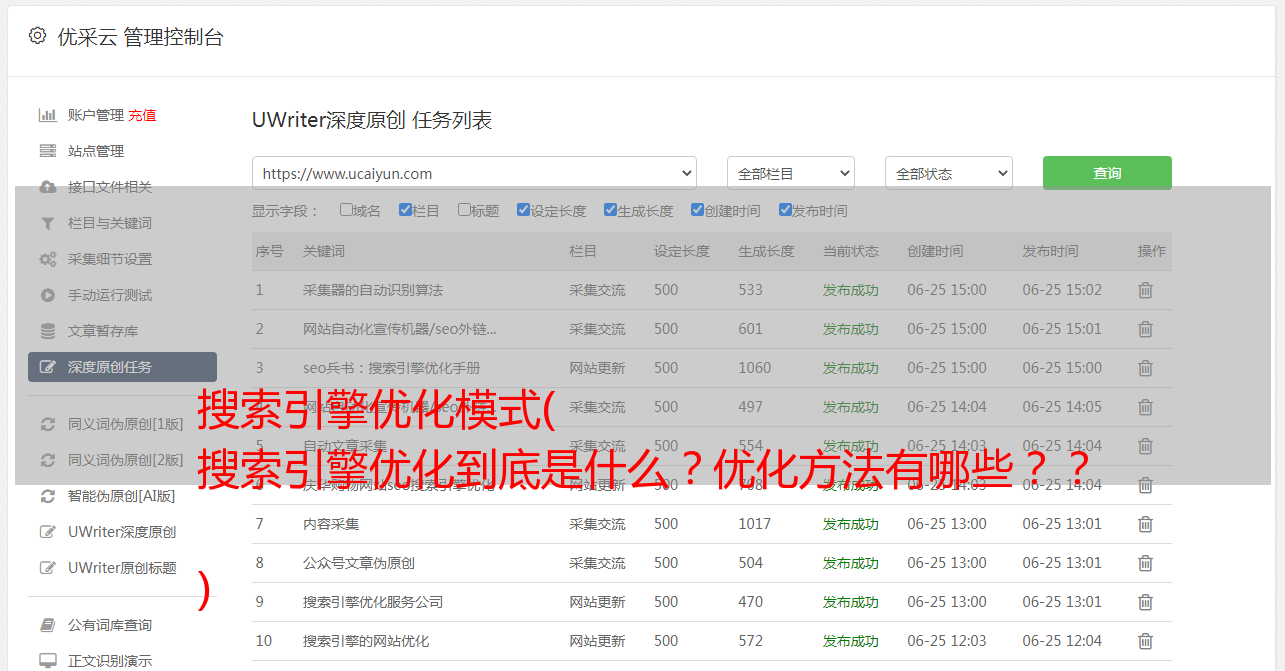Enable the 域名 display field checkbox
Viewport: 1285px width, 671px height.
tap(346, 210)
